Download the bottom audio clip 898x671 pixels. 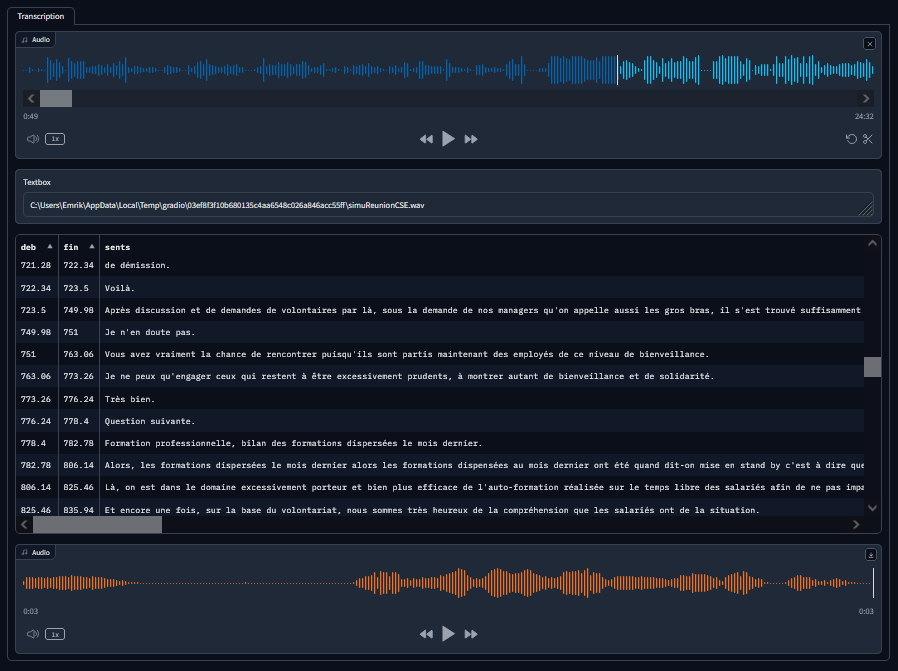click(x=869, y=552)
